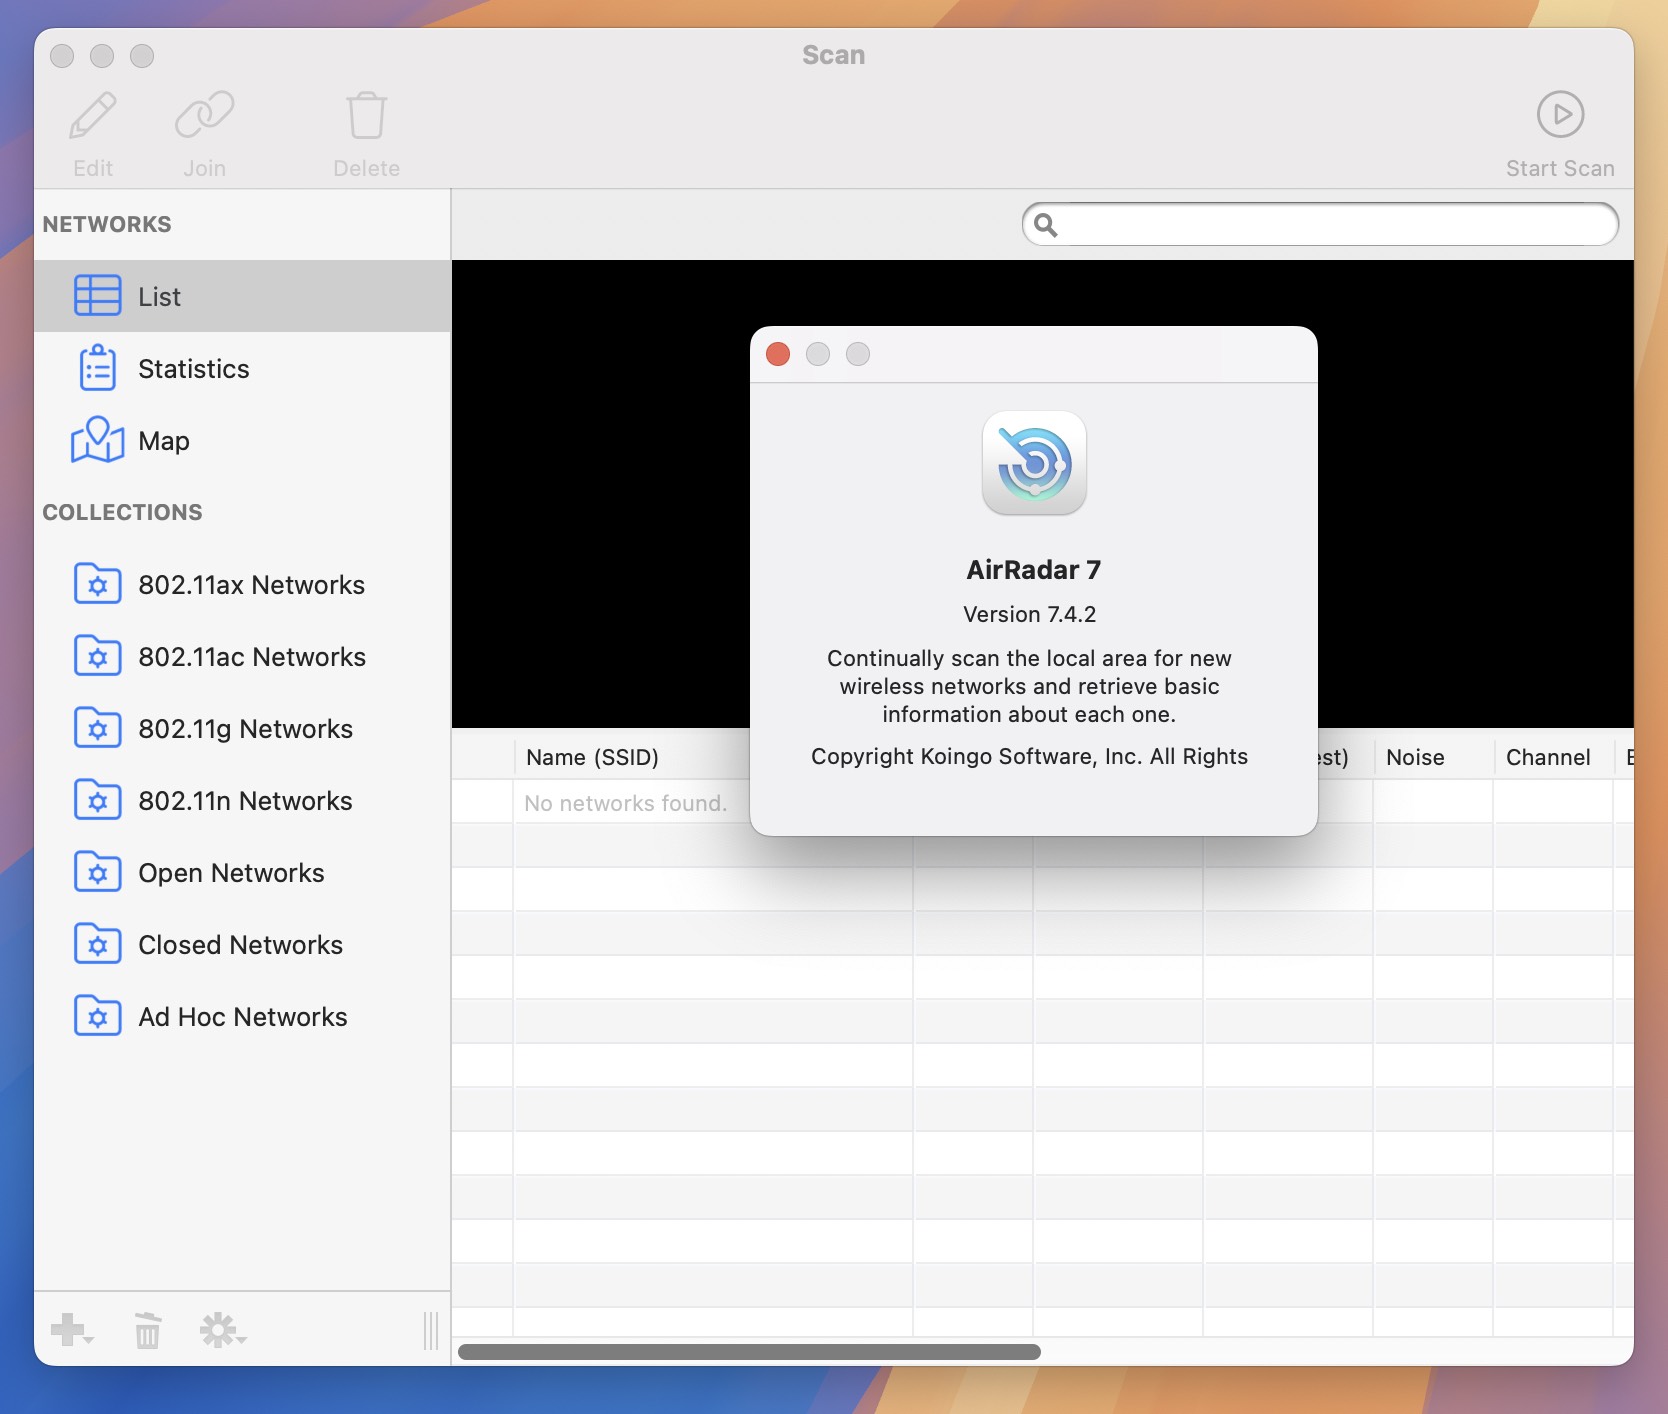The image size is (1668, 1414).
Task: Open the Statistics clipboard icon
Action: coord(98,368)
